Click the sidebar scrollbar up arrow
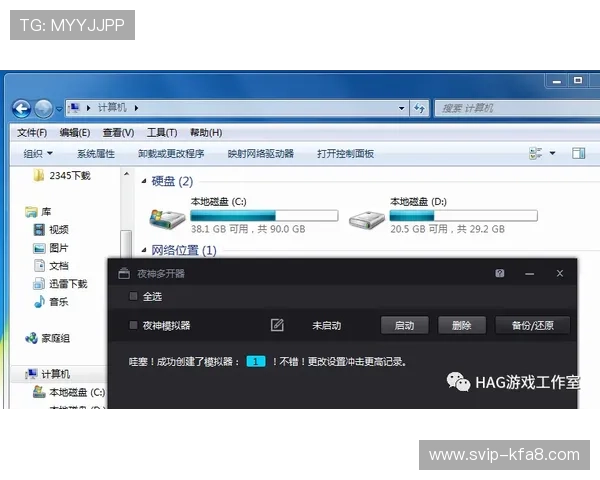600x480 pixels. pos(126,174)
